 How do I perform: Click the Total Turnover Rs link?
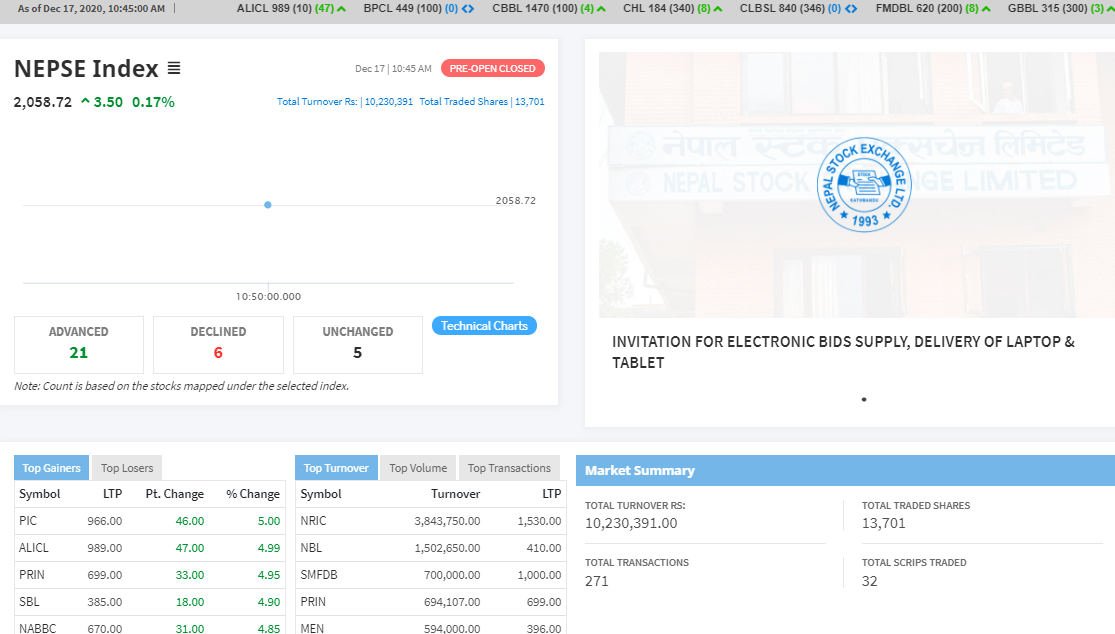click(x=345, y=102)
